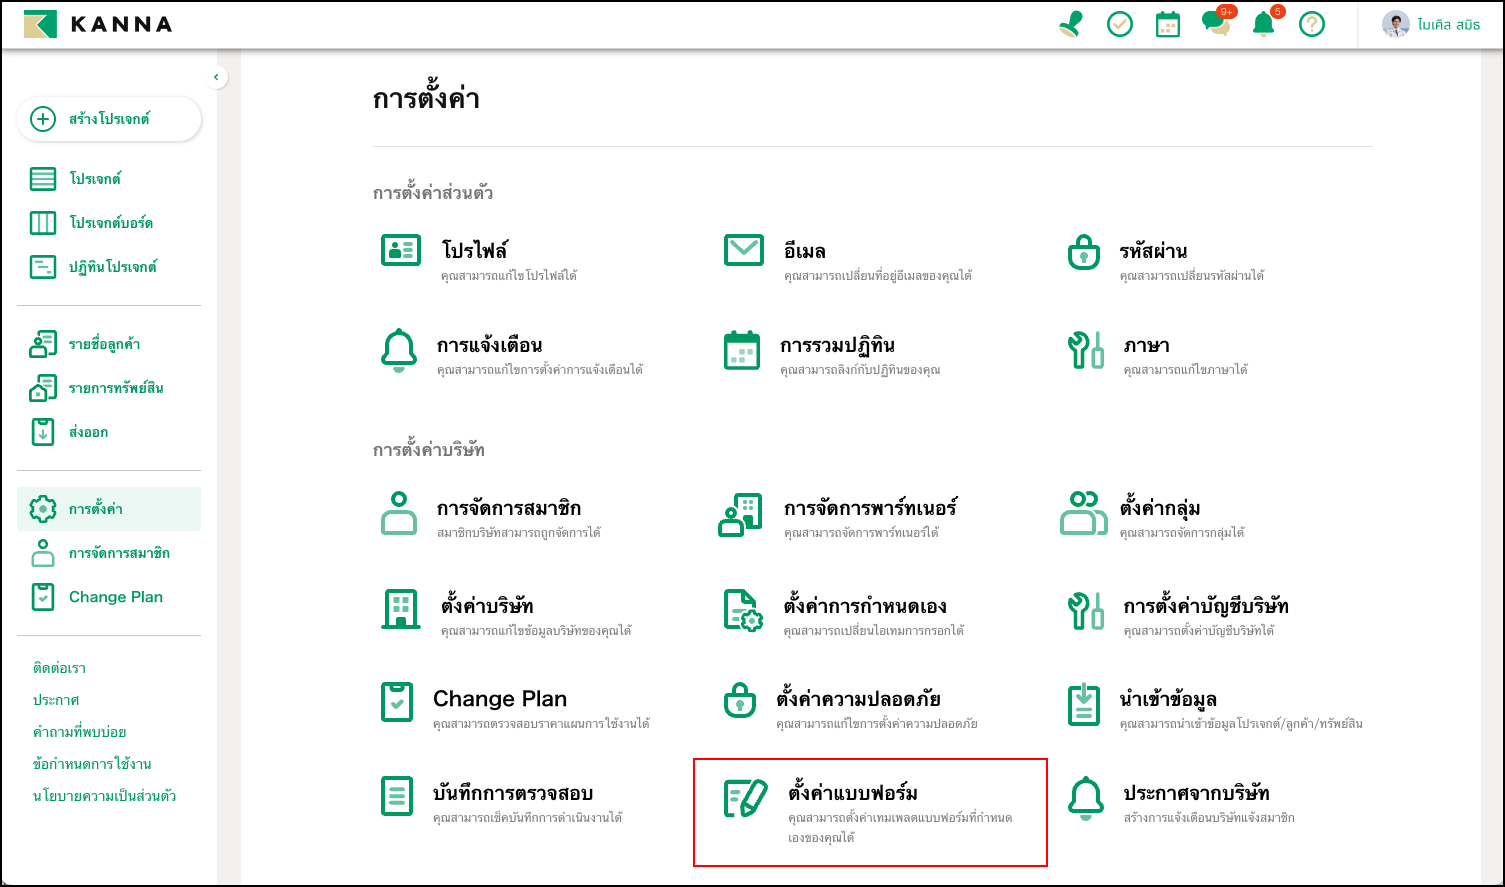
Task: Open นำเข้าข้อมูล import data setting
Action: pyautogui.click(x=1168, y=700)
